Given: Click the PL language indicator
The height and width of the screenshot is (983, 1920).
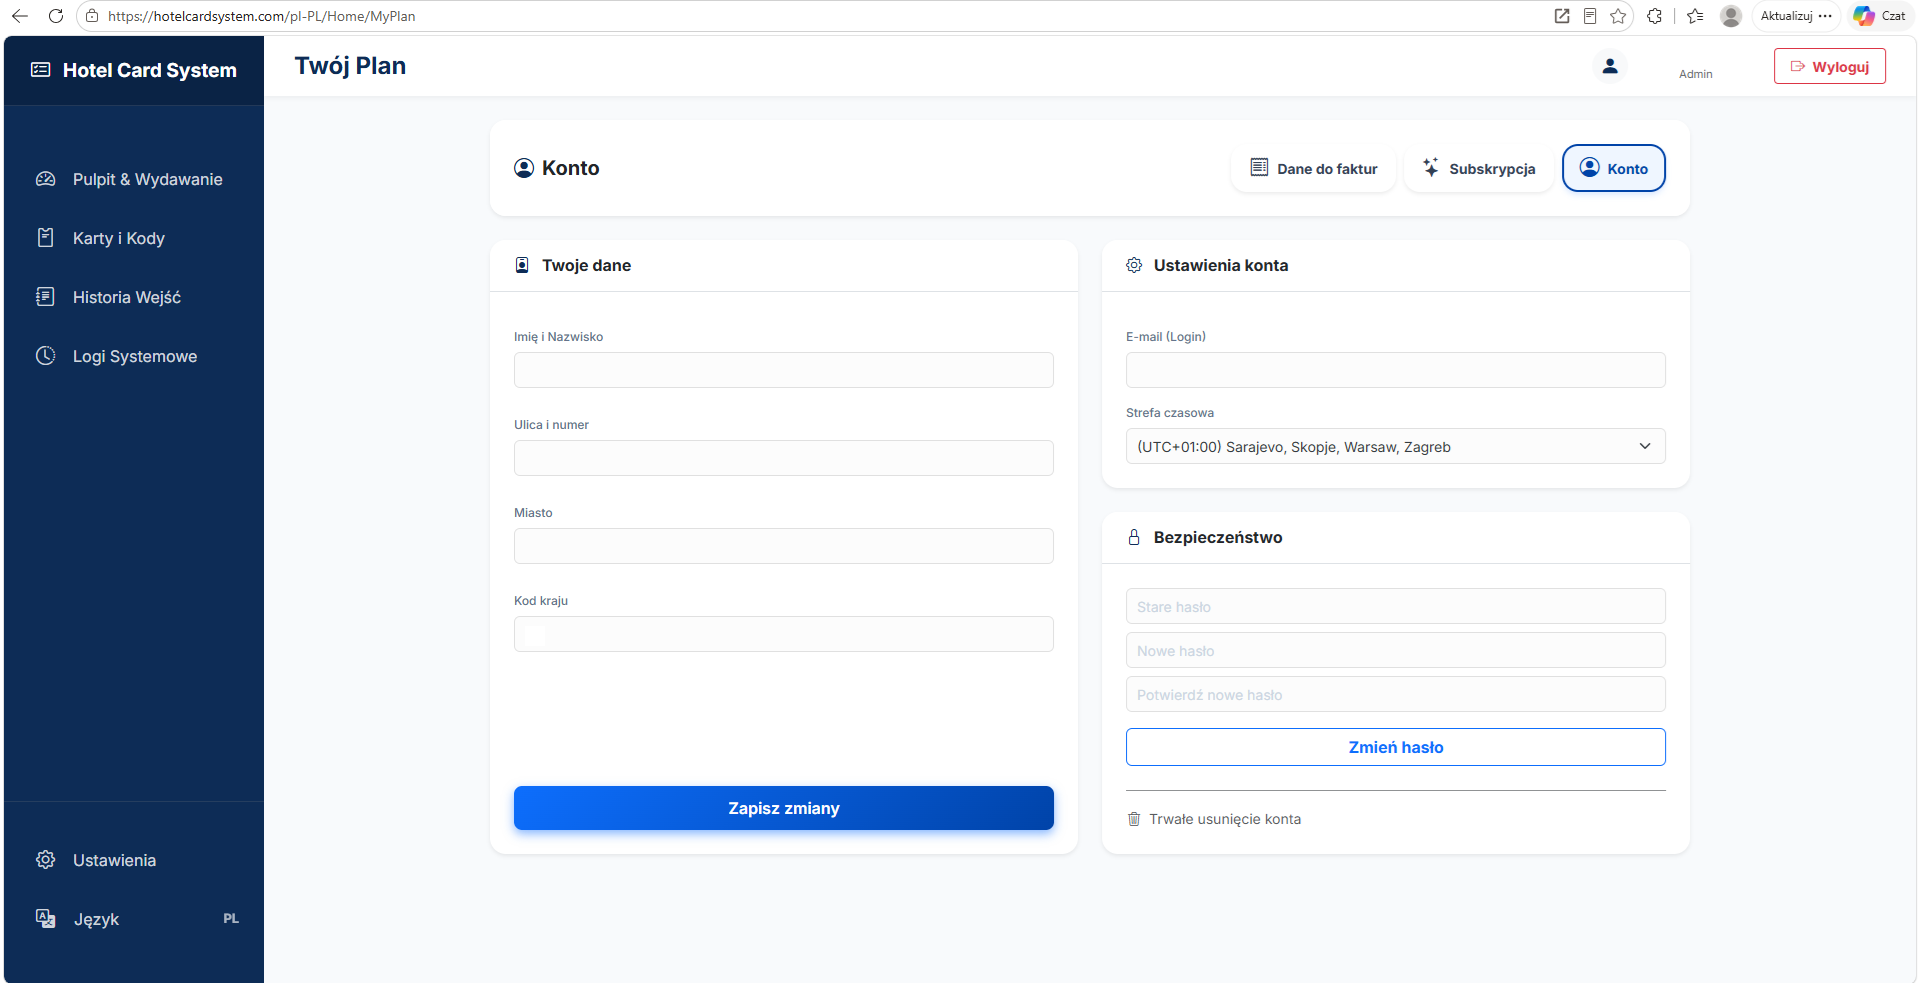Looking at the screenshot, I should [x=231, y=919].
